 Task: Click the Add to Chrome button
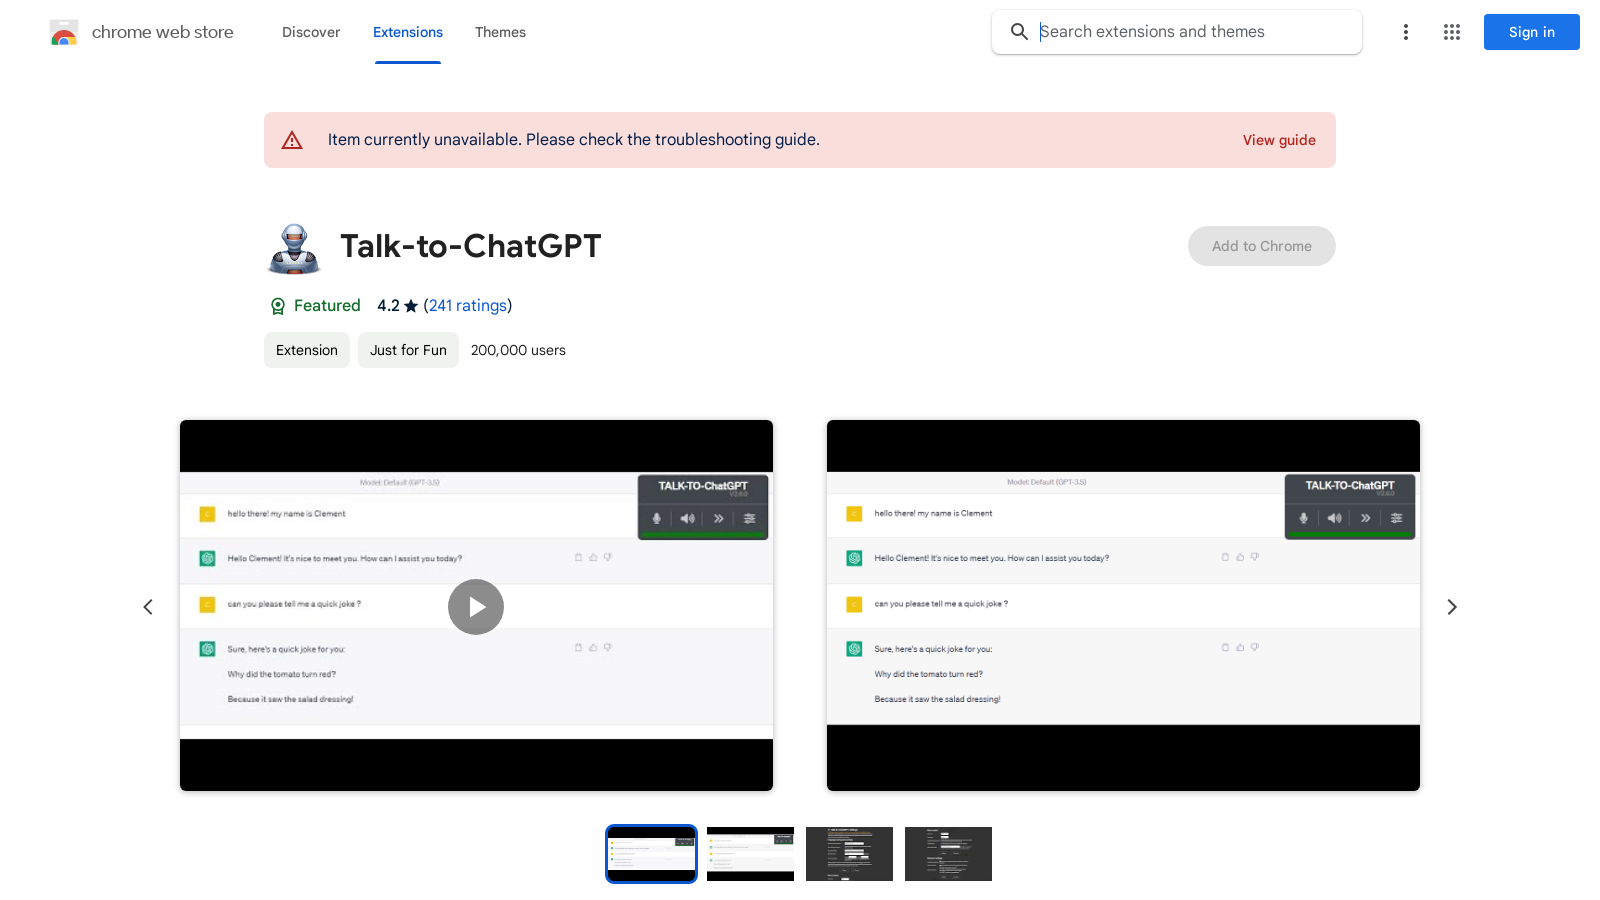(x=1262, y=246)
